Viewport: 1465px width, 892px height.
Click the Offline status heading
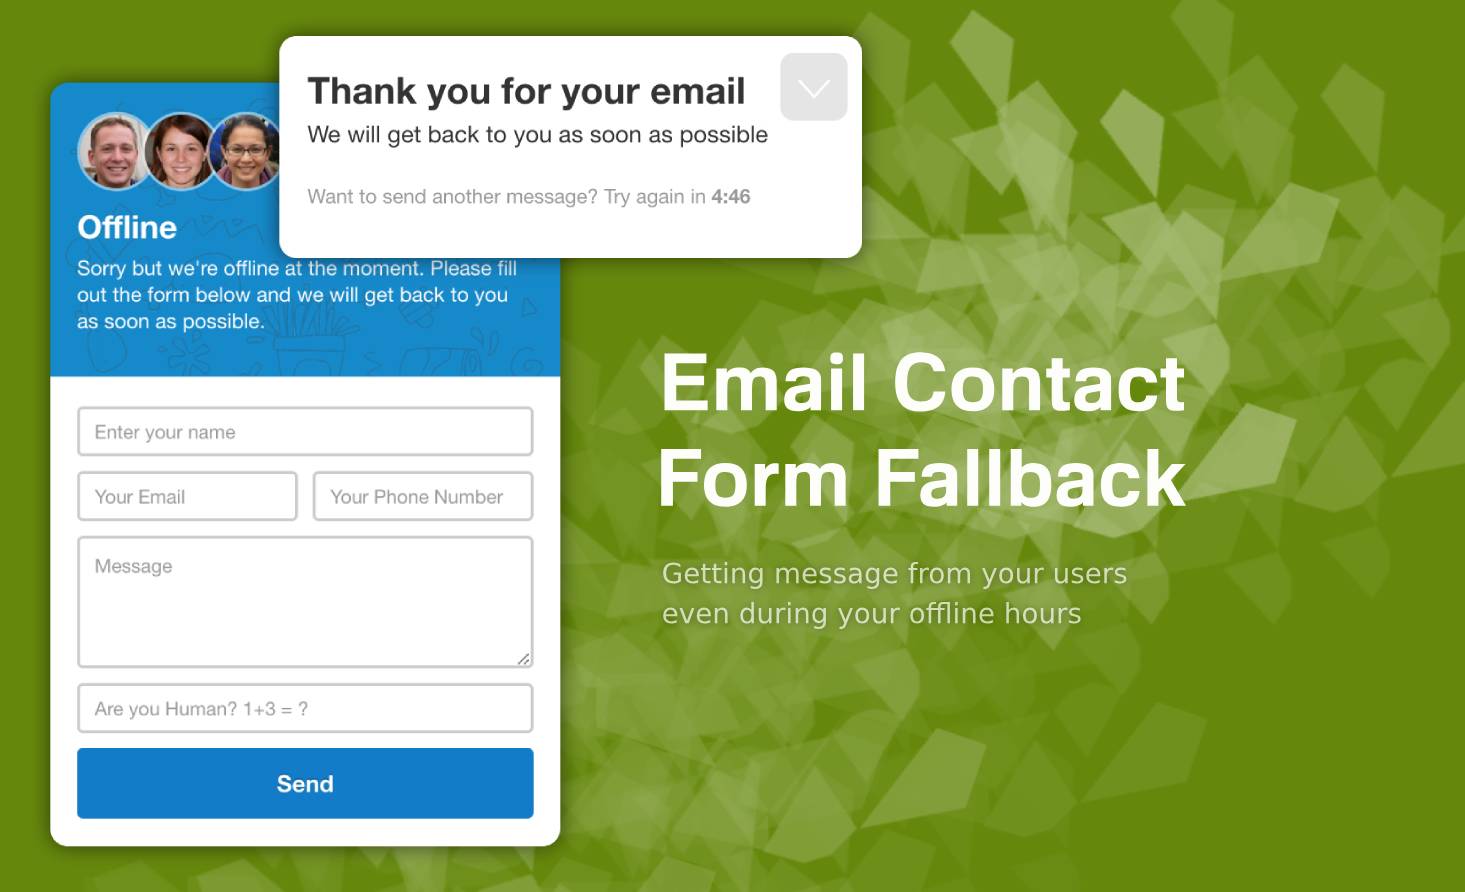pos(127,227)
